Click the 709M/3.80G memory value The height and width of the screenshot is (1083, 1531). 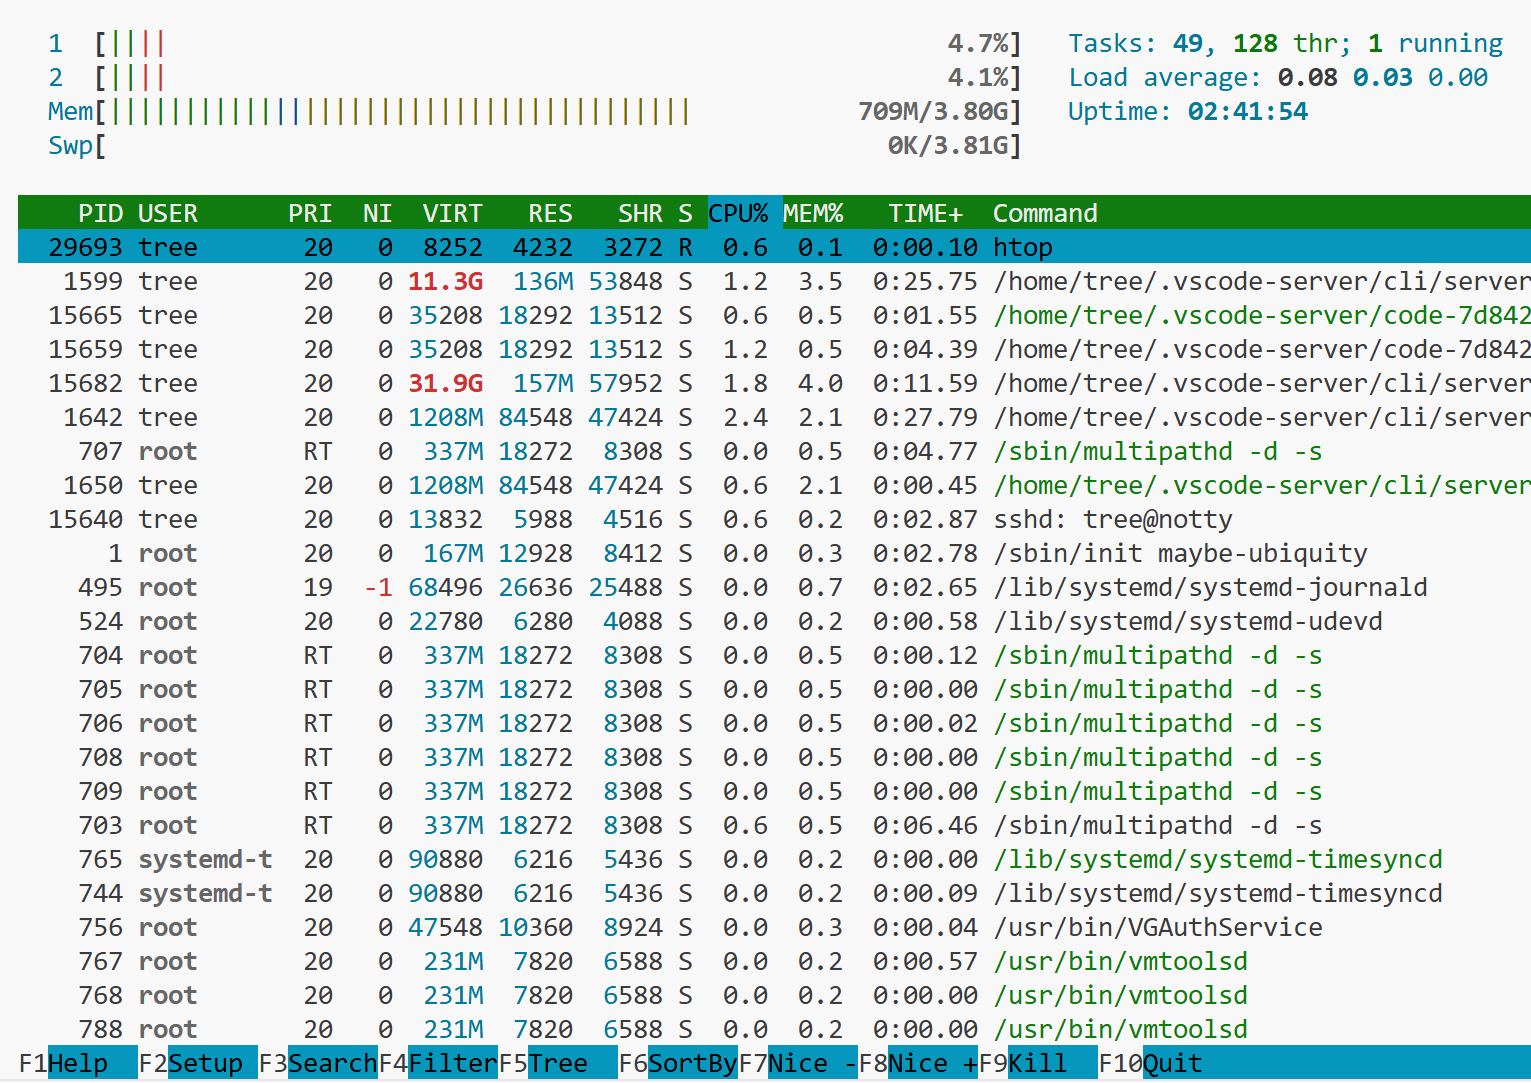(x=933, y=112)
